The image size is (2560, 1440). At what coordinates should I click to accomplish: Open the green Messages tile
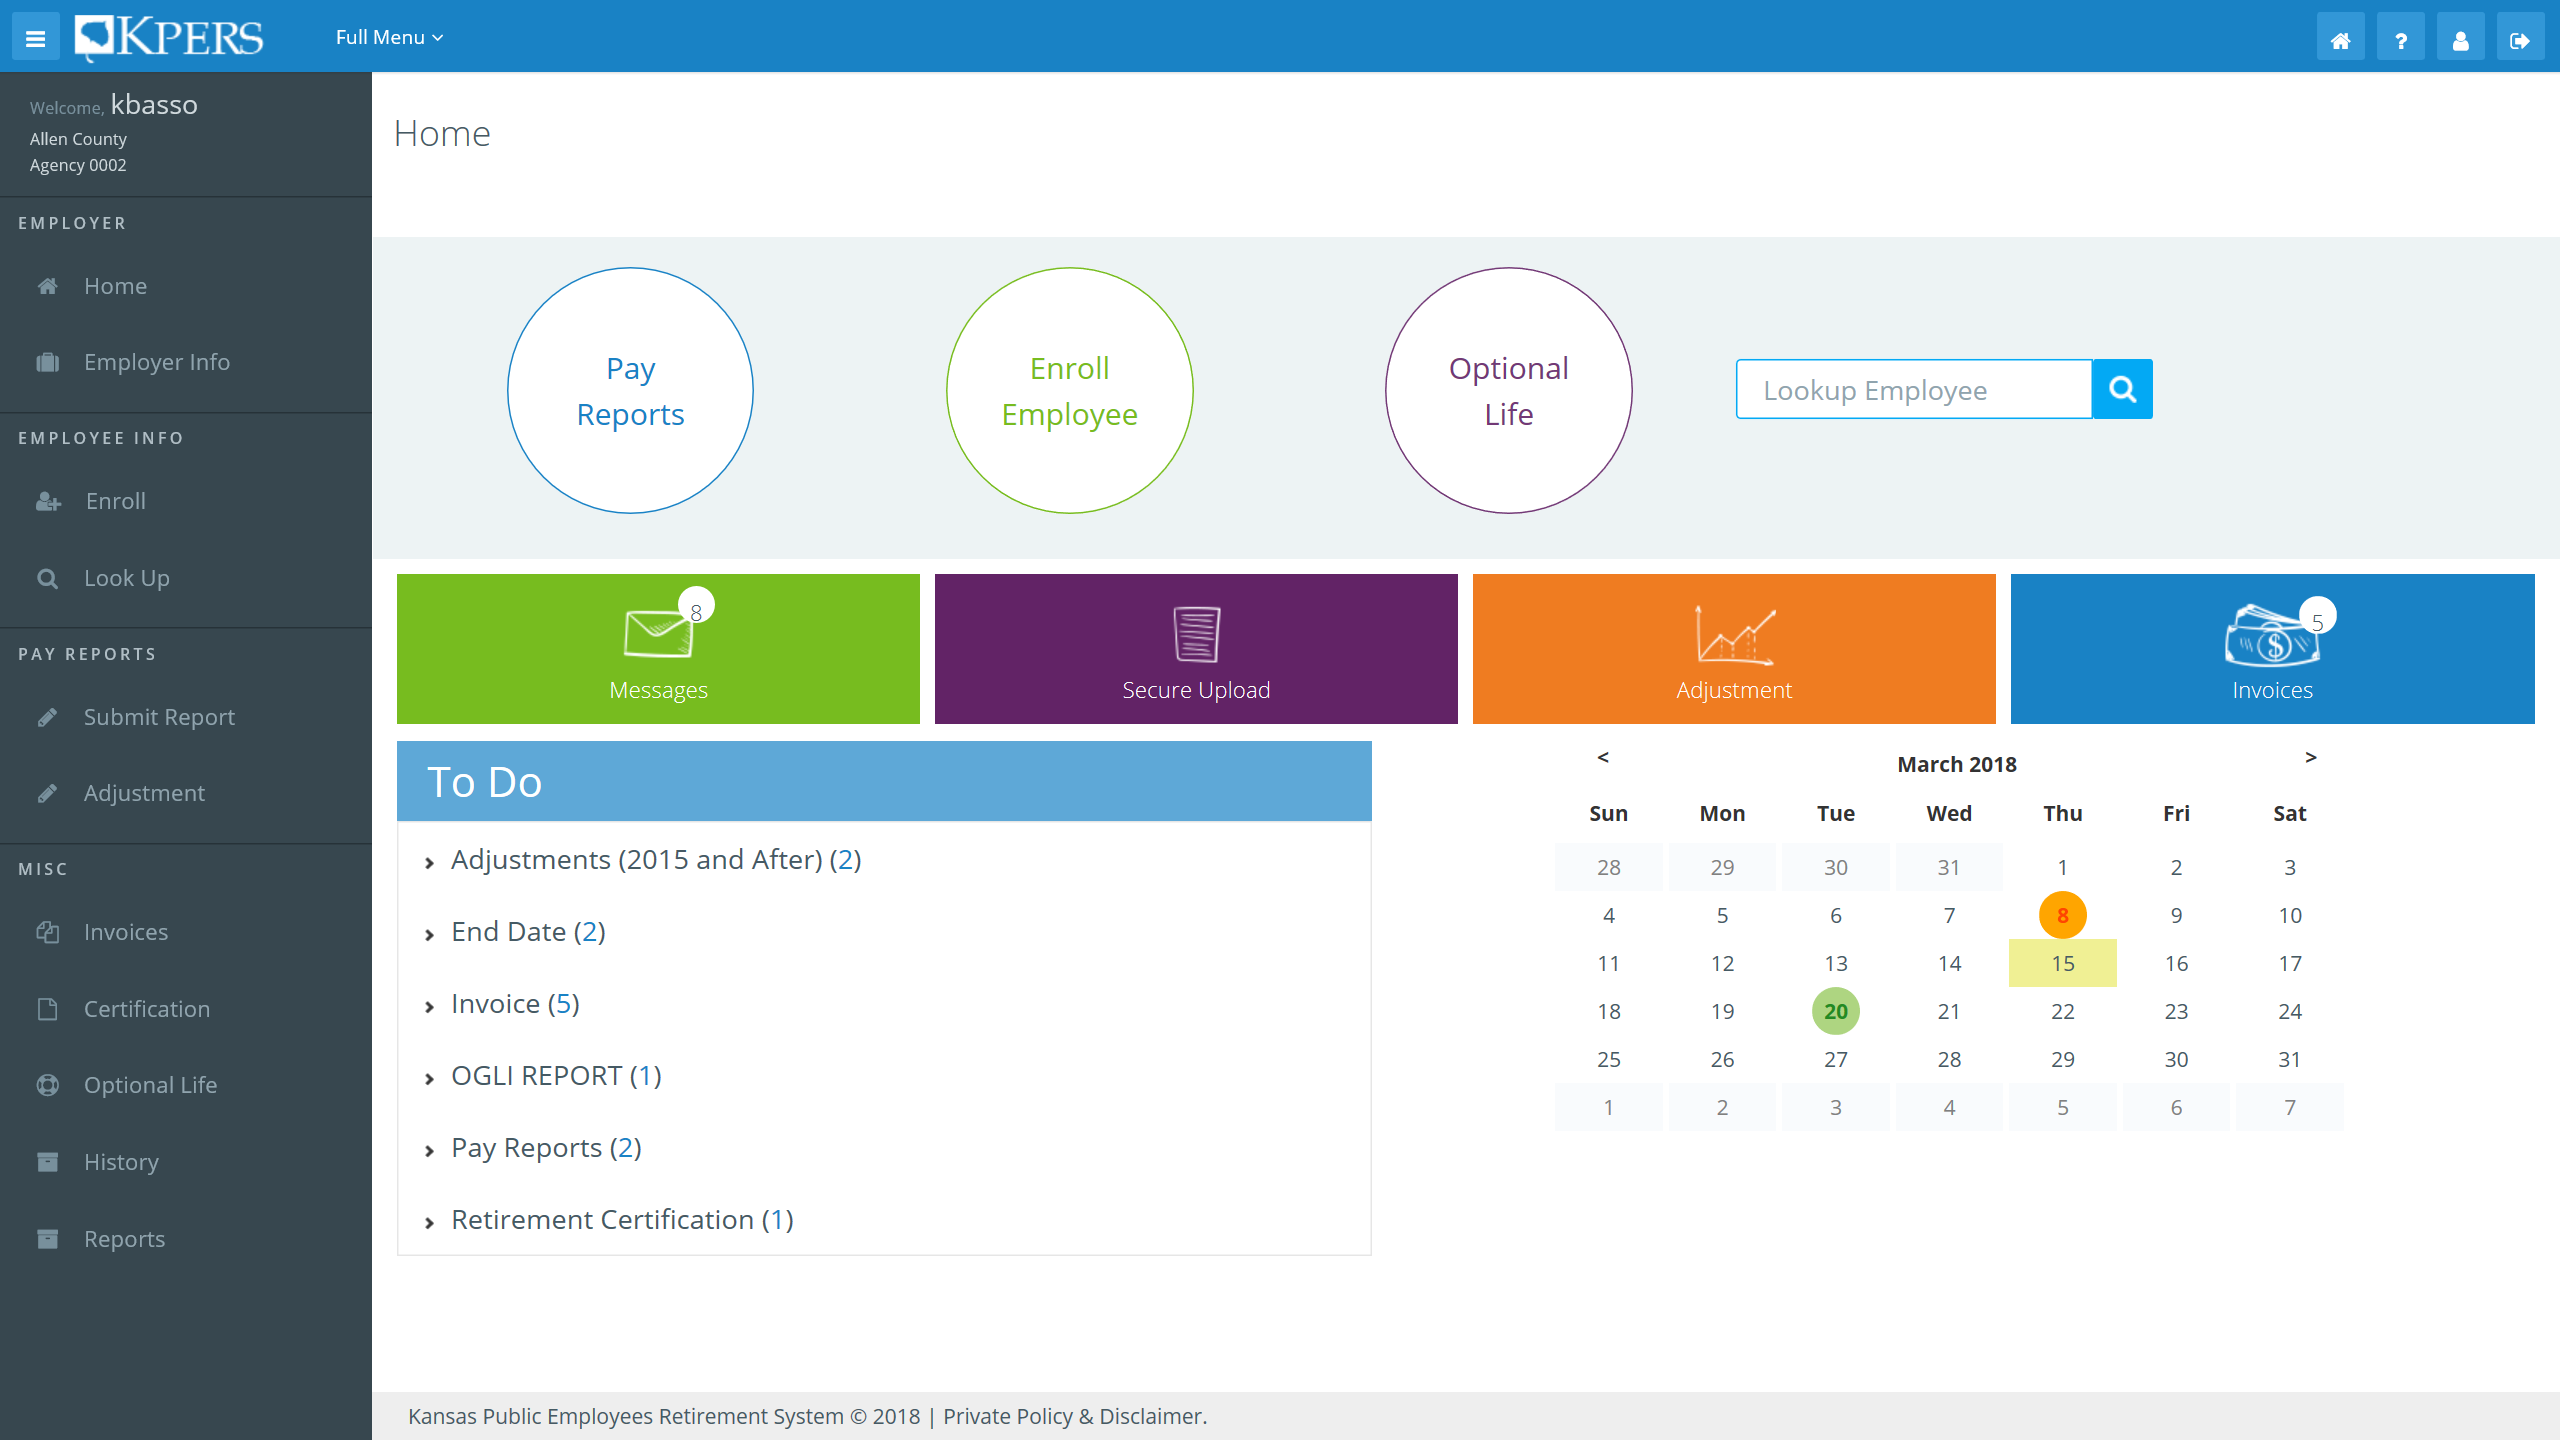pyautogui.click(x=658, y=649)
